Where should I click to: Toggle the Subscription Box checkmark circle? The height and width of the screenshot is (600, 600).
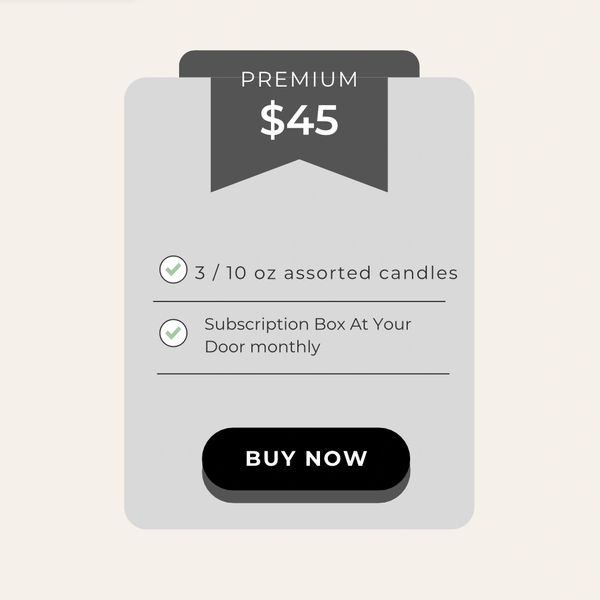pyautogui.click(x=173, y=333)
